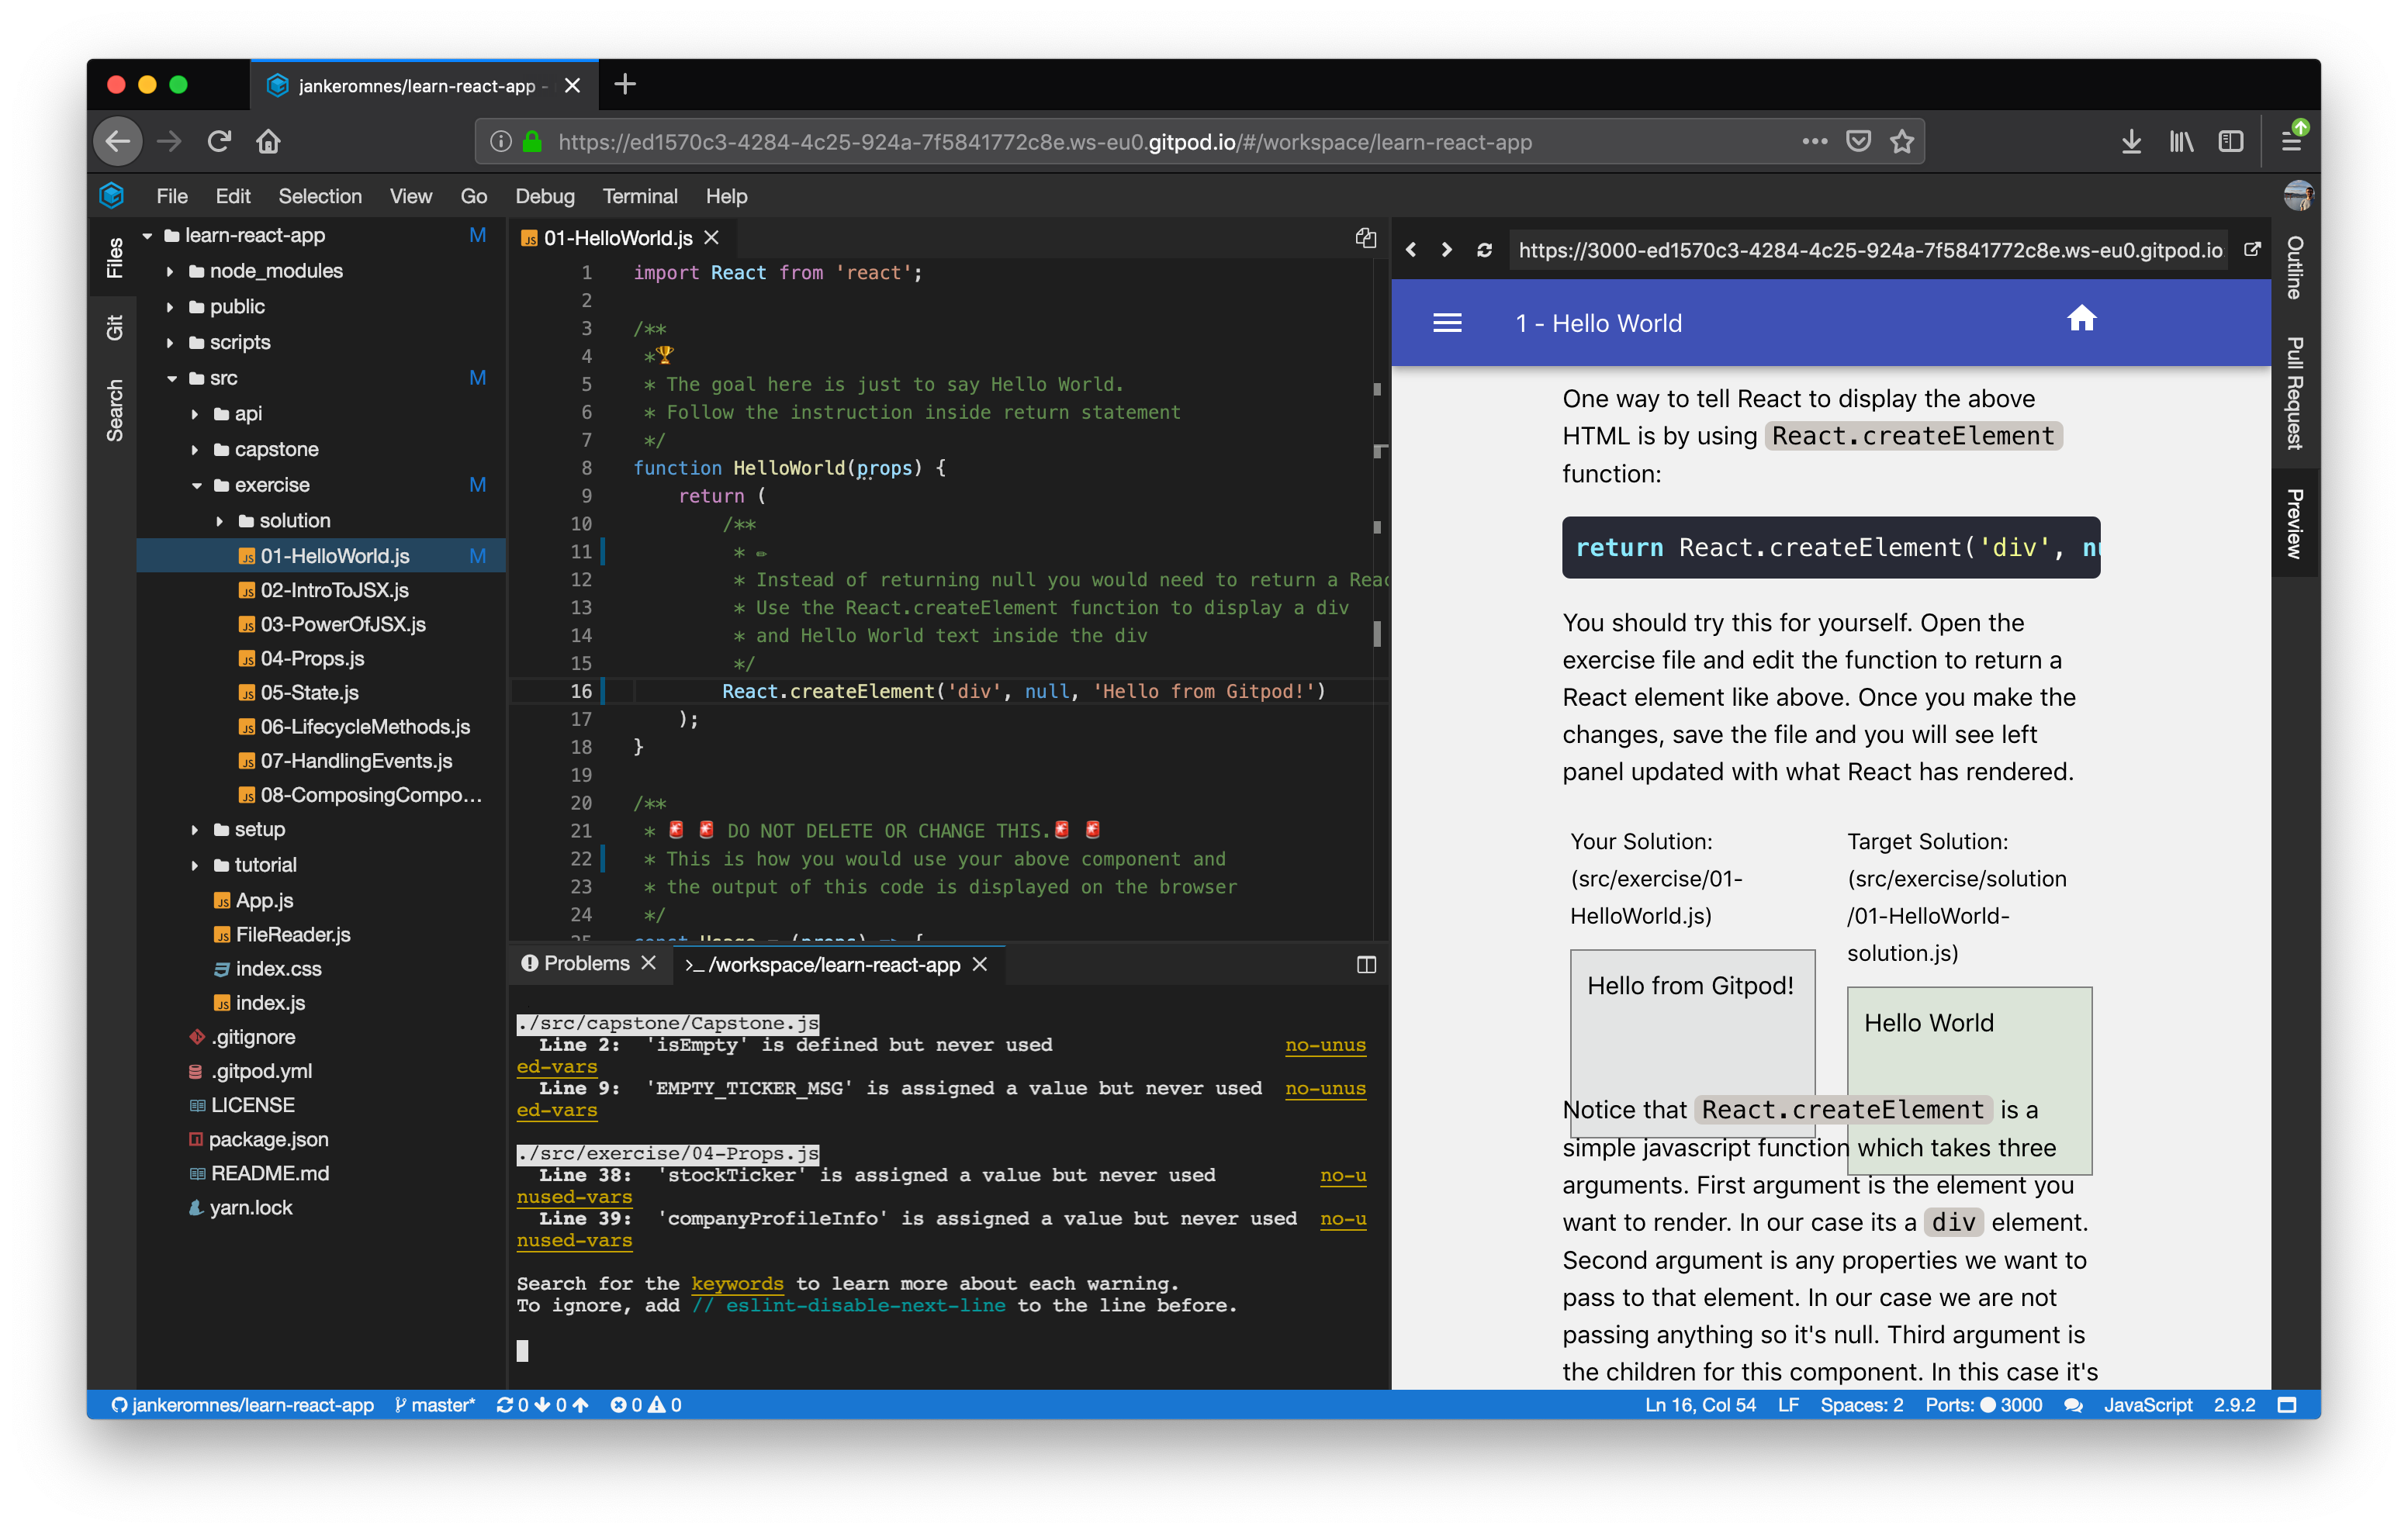Click the preview URL field
The height and width of the screenshot is (1534, 2408).
tap(1869, 250)
